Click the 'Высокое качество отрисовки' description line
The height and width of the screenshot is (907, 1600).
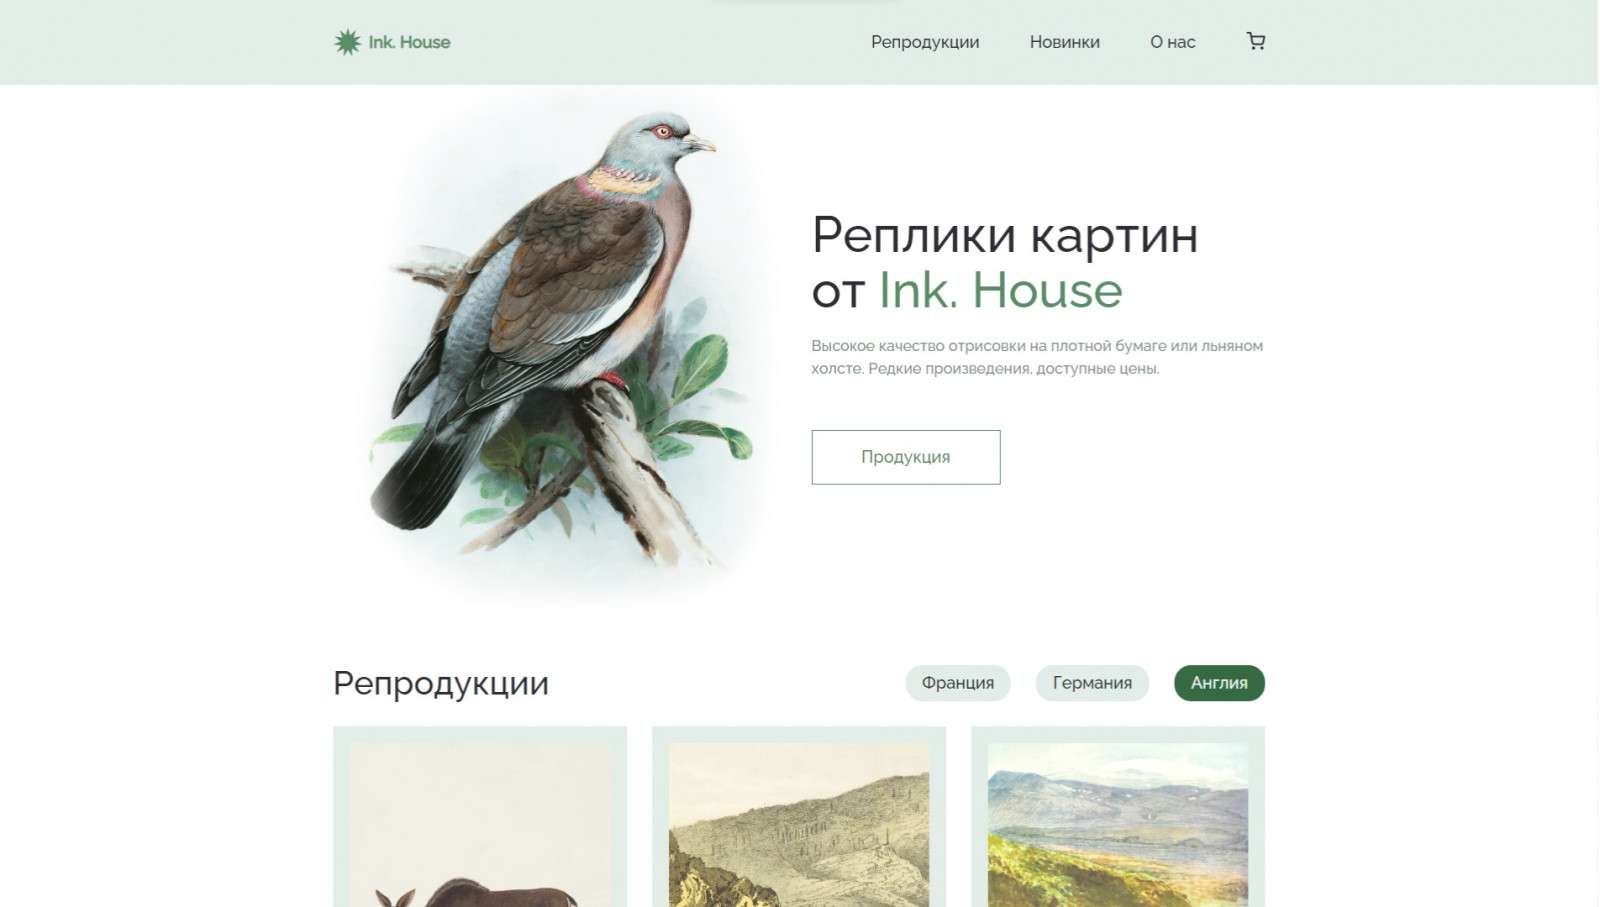coord(918,346)
